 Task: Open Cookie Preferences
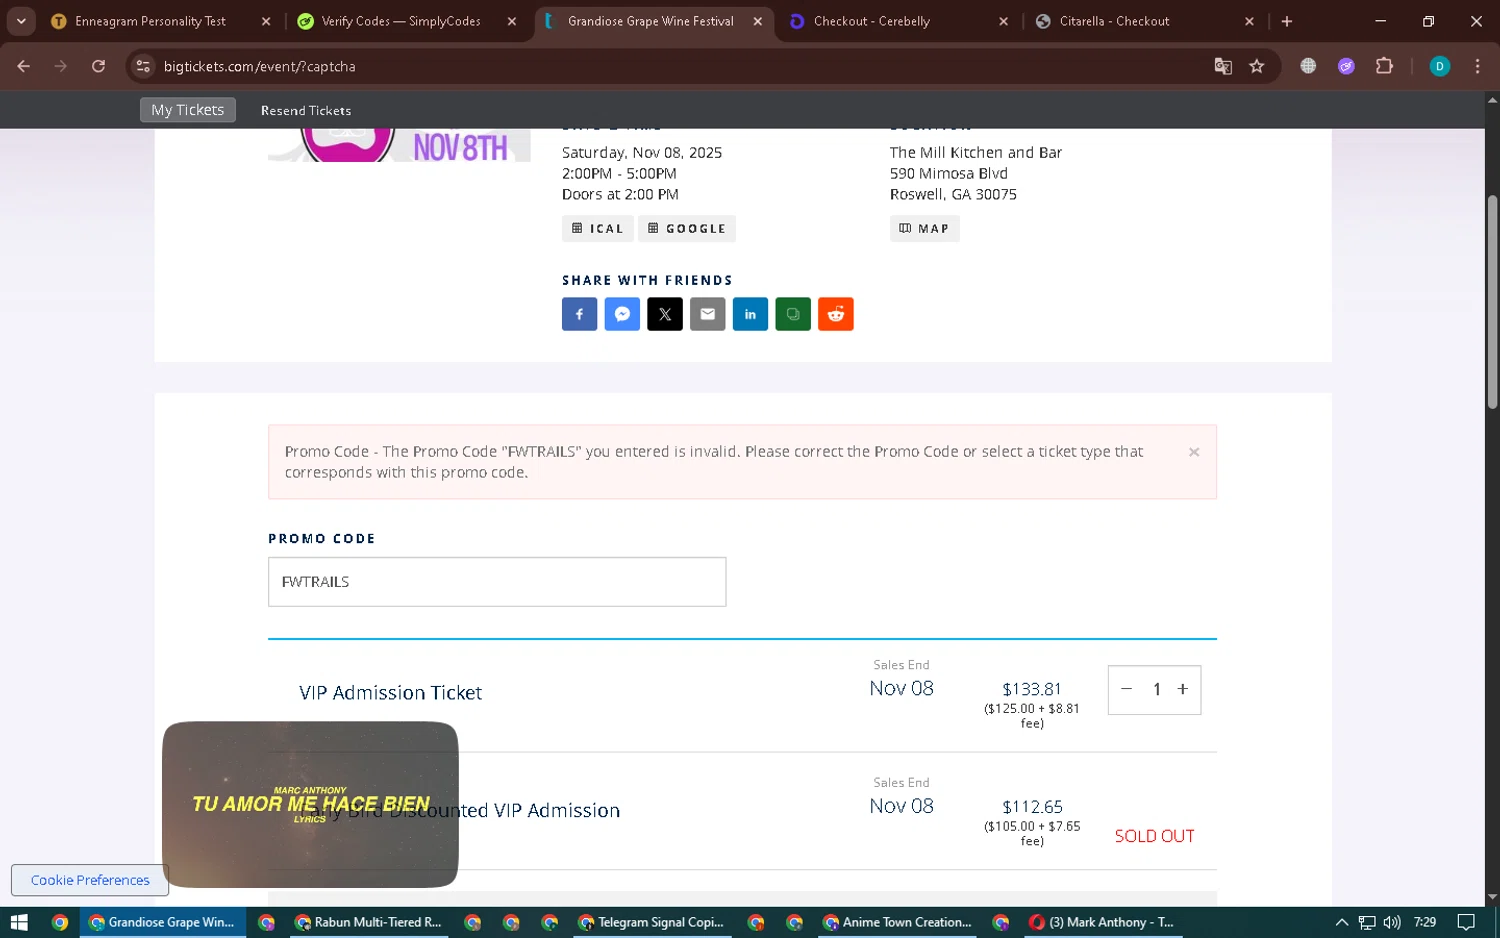(90, 880)
